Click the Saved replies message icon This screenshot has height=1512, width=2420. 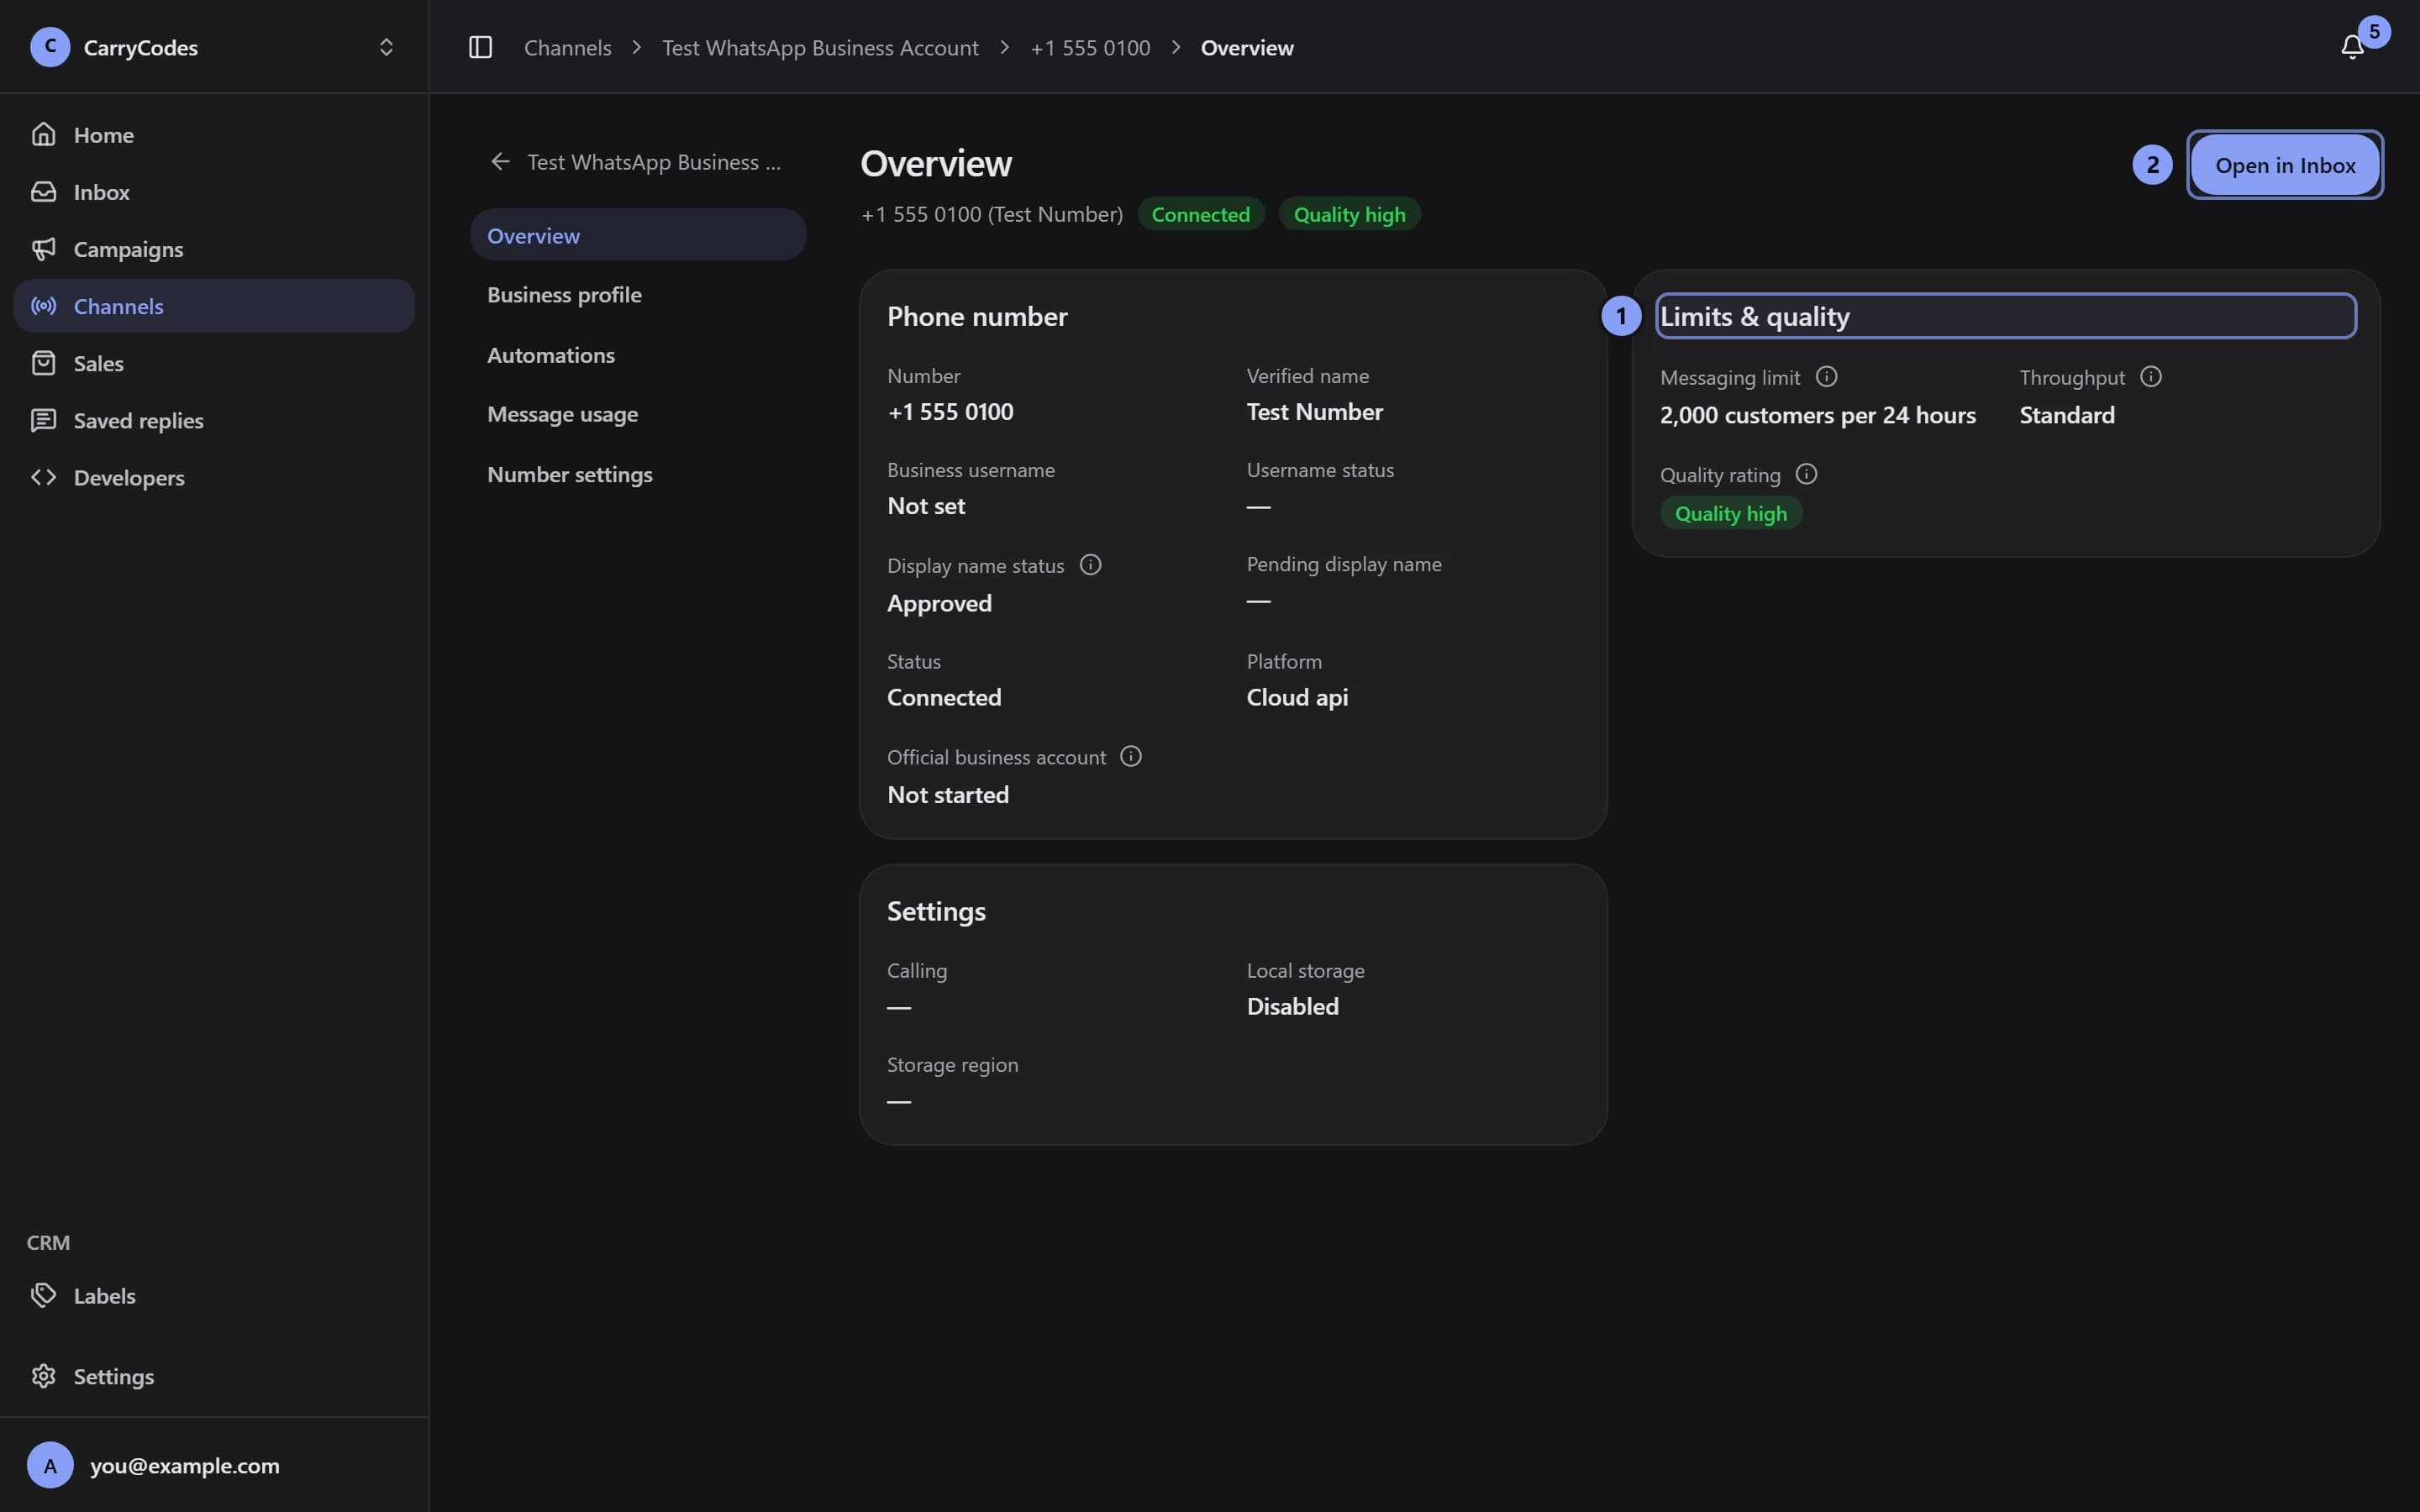(43, 420)
